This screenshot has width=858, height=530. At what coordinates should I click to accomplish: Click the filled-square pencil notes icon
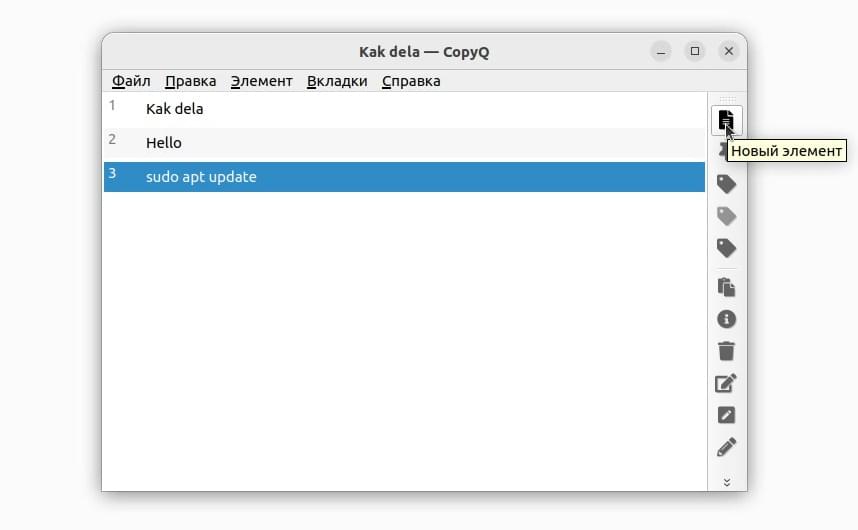click(726, 415)
